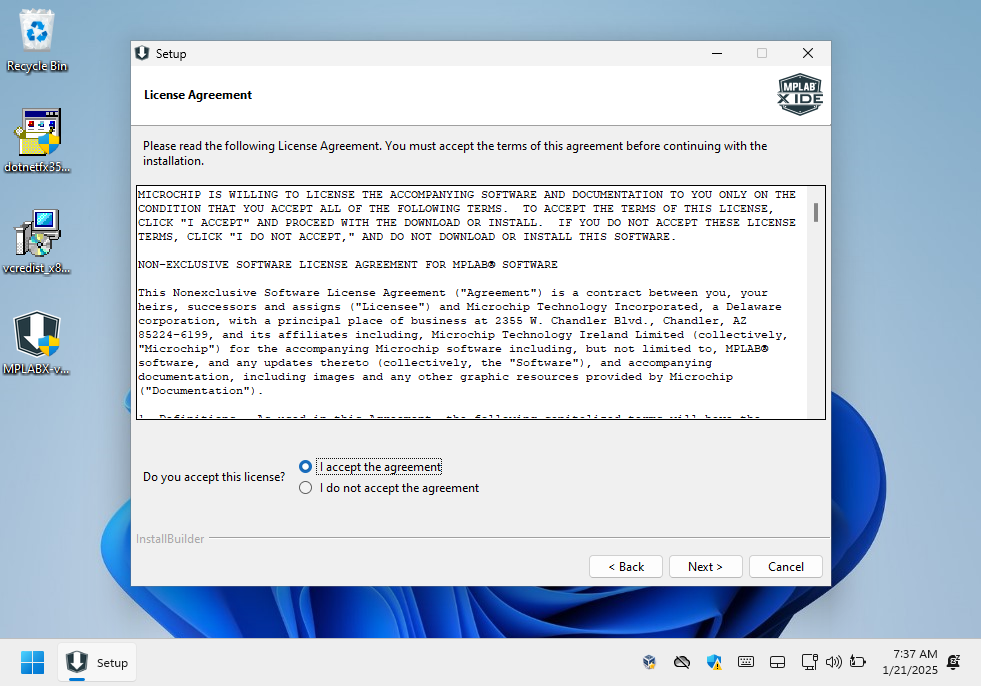981x686 pixels.
Task: Click the Setup taskbar button
Action: 97,662
